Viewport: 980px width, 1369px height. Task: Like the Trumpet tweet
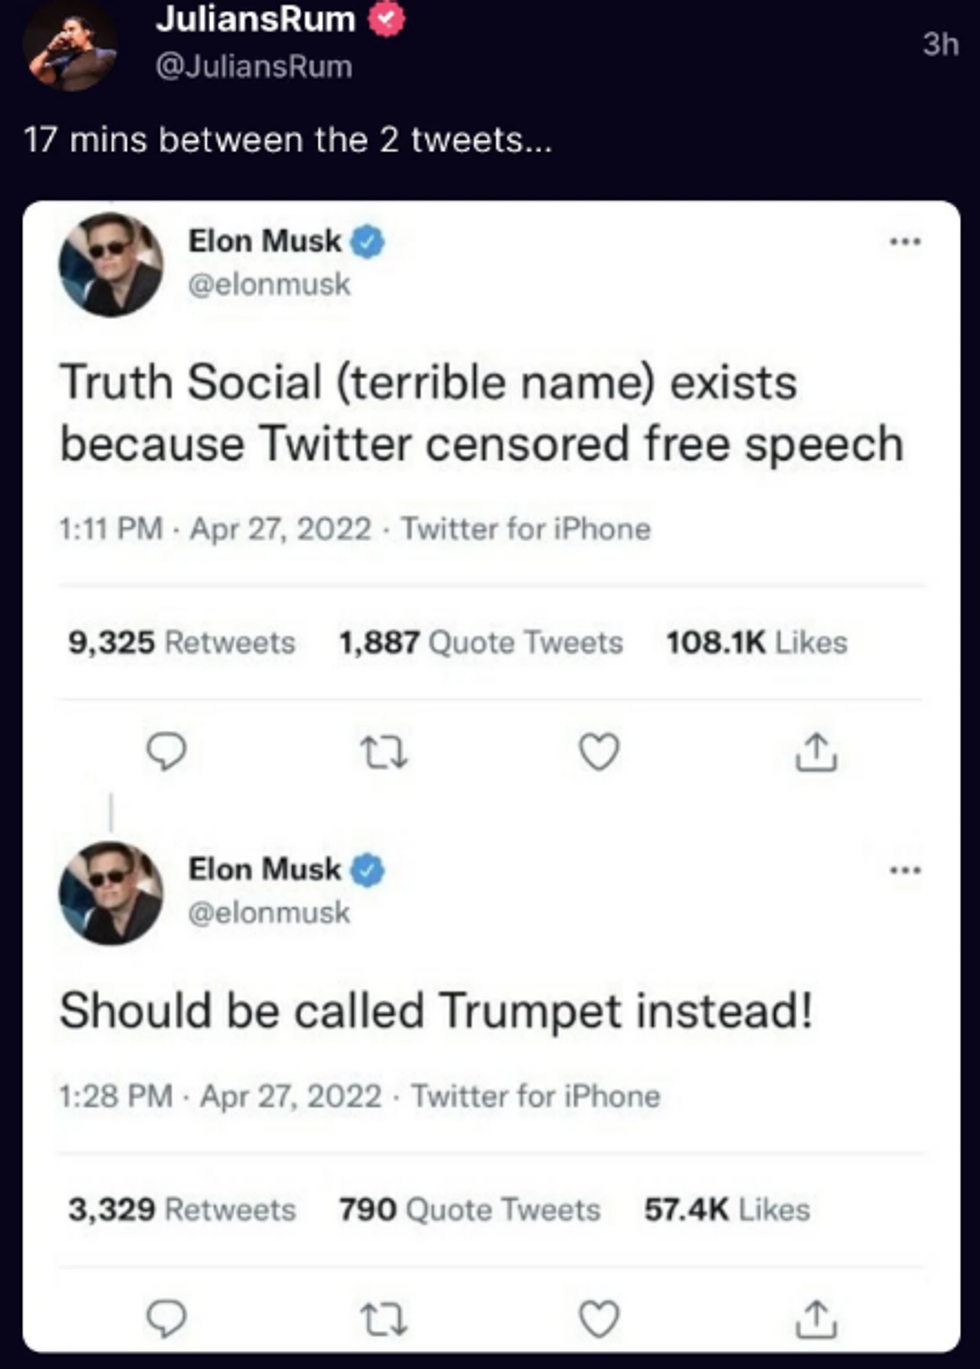600,1319
